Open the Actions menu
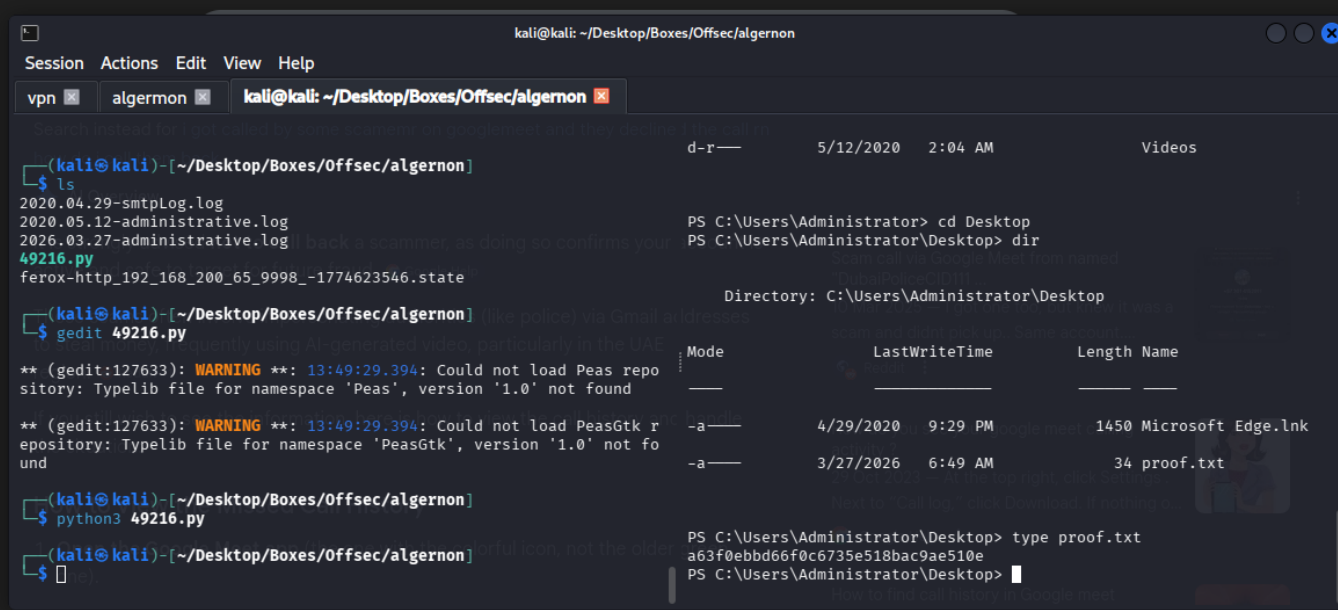The width and height of the screenshot is (1338, 610). pyautogui.click(x=129, y=63)
